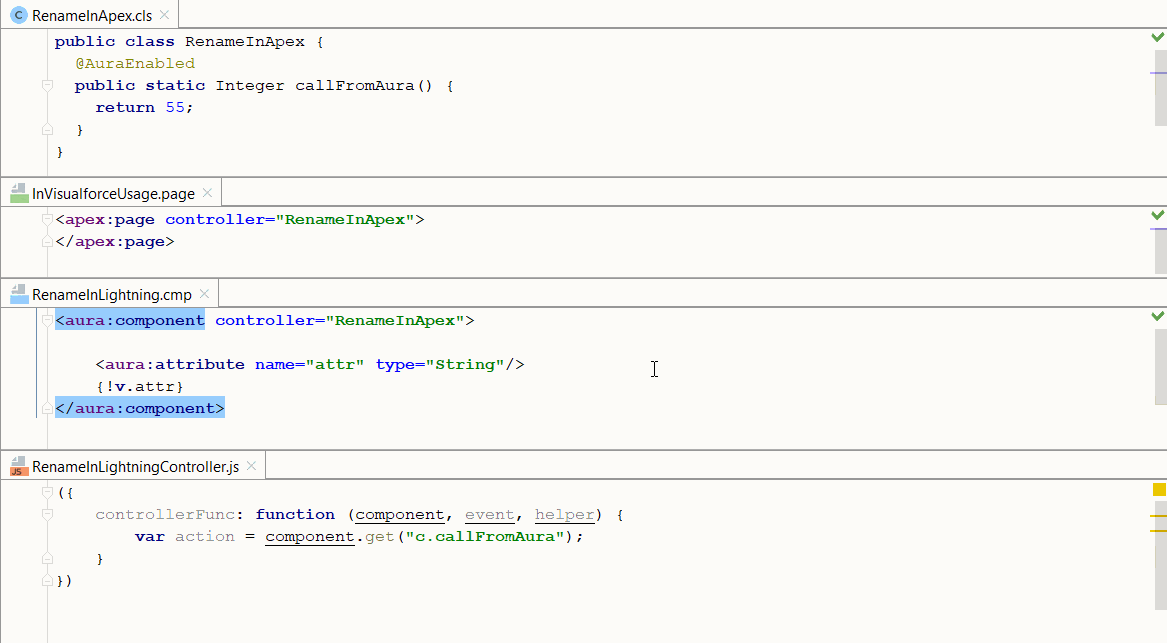Image resolution: width=1167 pixels, height=643 pixels.
Task: Collapse the JS object fold marker at "({"
Action: (x=48, y=493)
